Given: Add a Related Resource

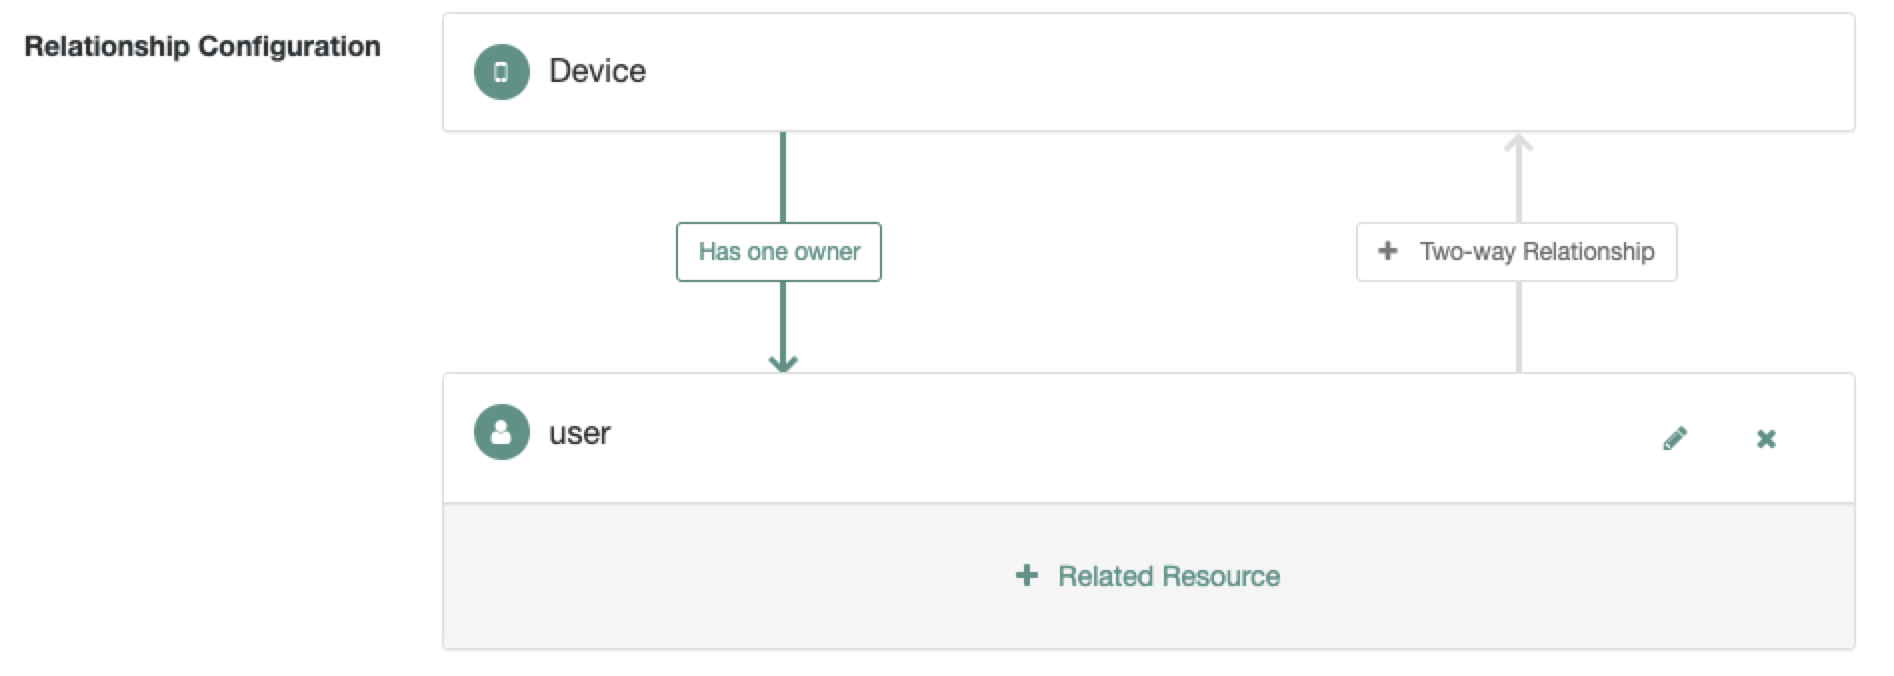Looking at the screenshot, I should 1168,576.
